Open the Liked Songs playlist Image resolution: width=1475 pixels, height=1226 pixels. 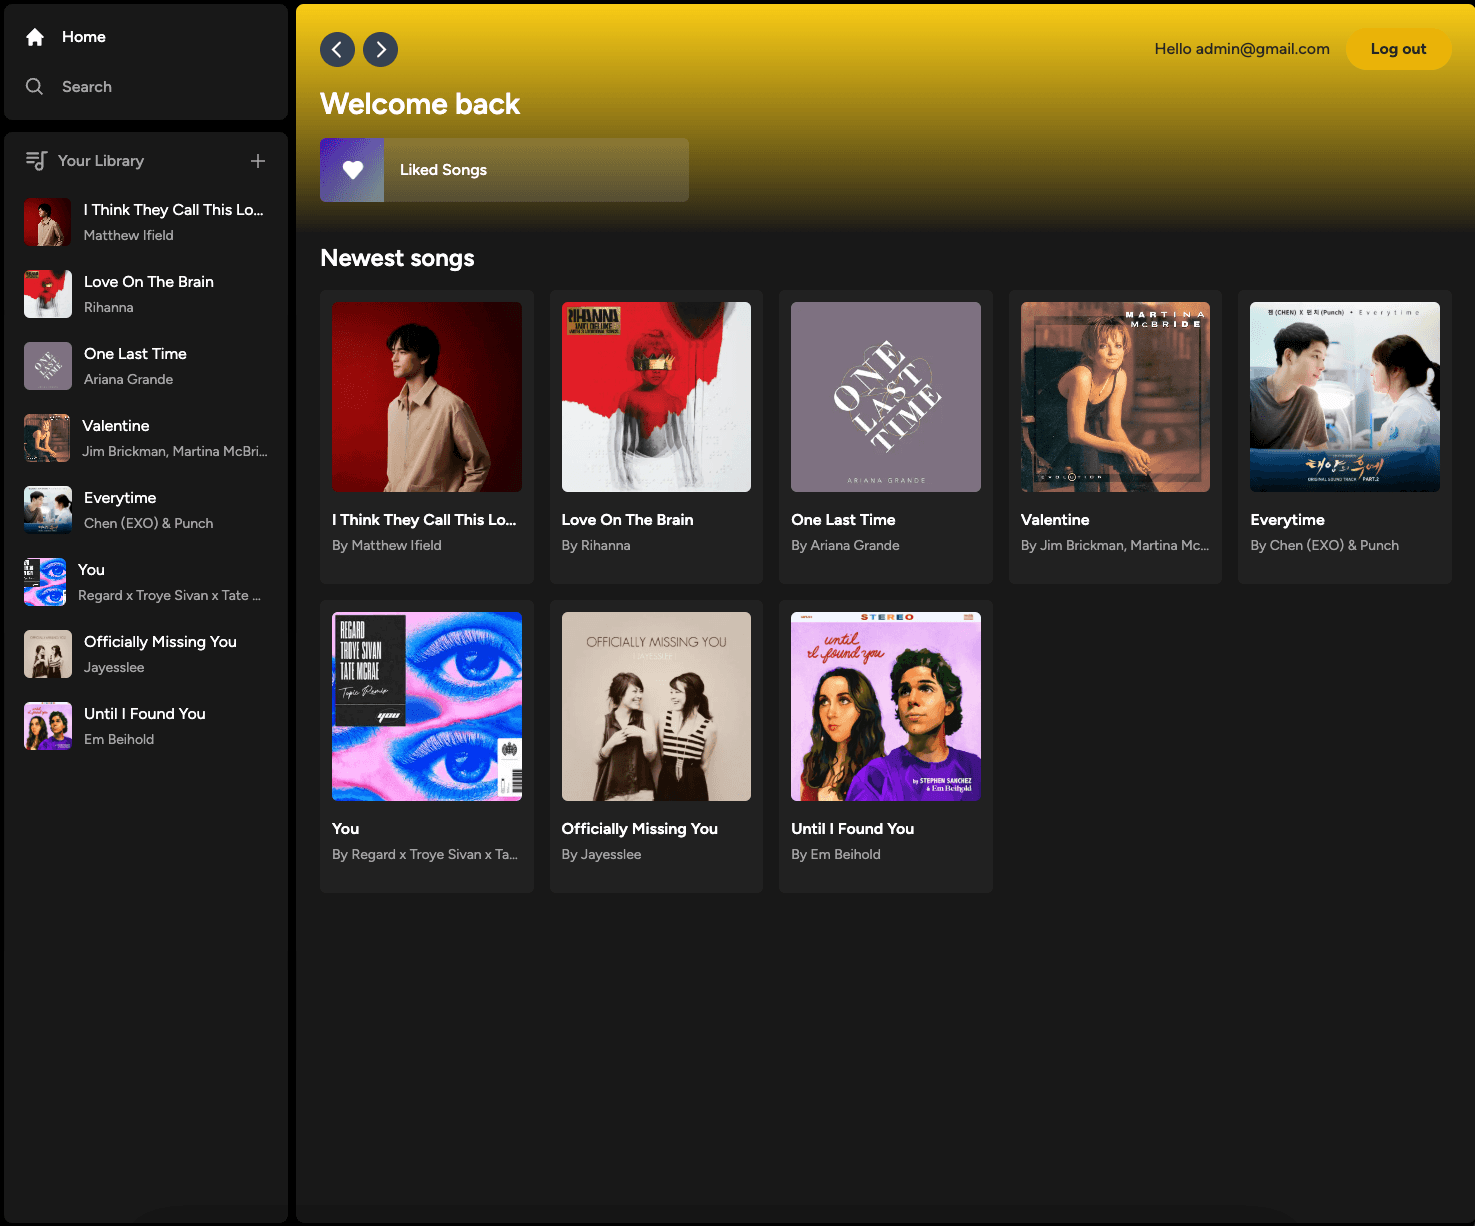tap(504, 170)
